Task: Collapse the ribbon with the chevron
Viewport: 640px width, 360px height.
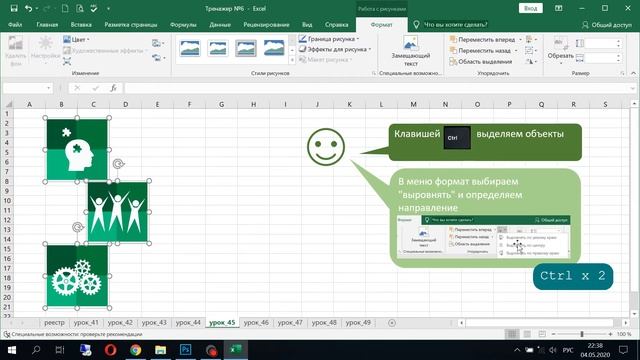Action: (633, 73)
